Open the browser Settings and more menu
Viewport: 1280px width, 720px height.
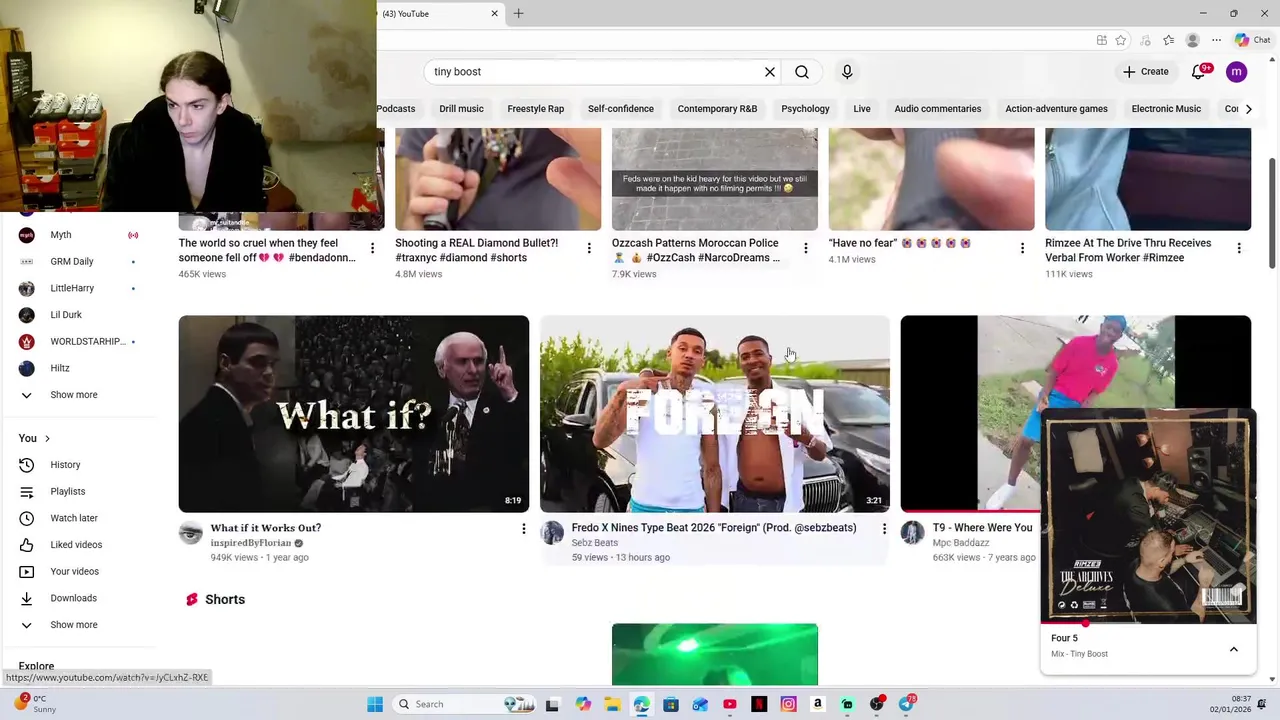click(1216, 40)
